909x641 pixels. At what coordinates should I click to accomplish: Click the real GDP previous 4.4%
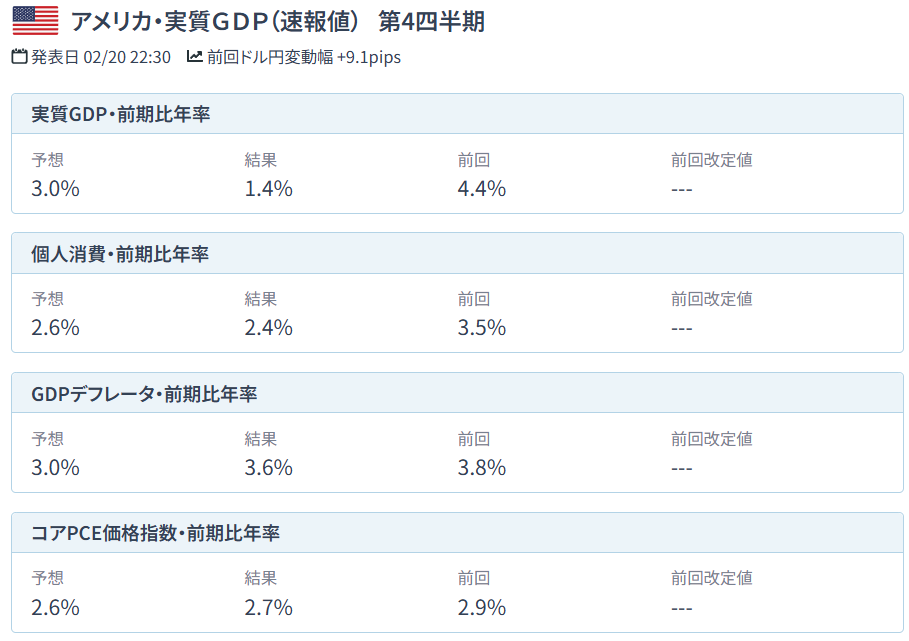pyautogui.click(x=482, y=188)
